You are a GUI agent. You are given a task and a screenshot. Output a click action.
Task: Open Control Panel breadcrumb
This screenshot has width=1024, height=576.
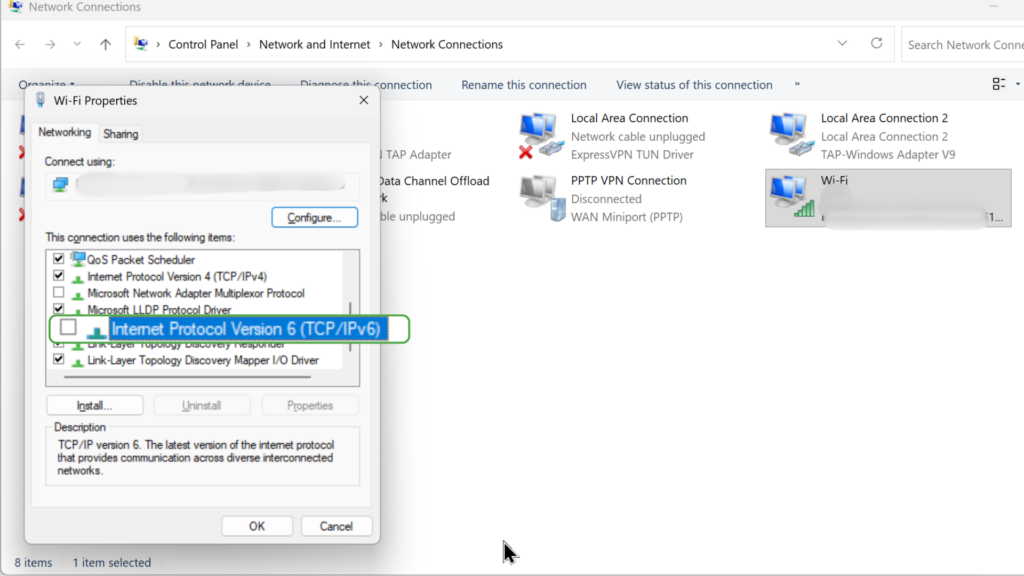pos(203,44)
